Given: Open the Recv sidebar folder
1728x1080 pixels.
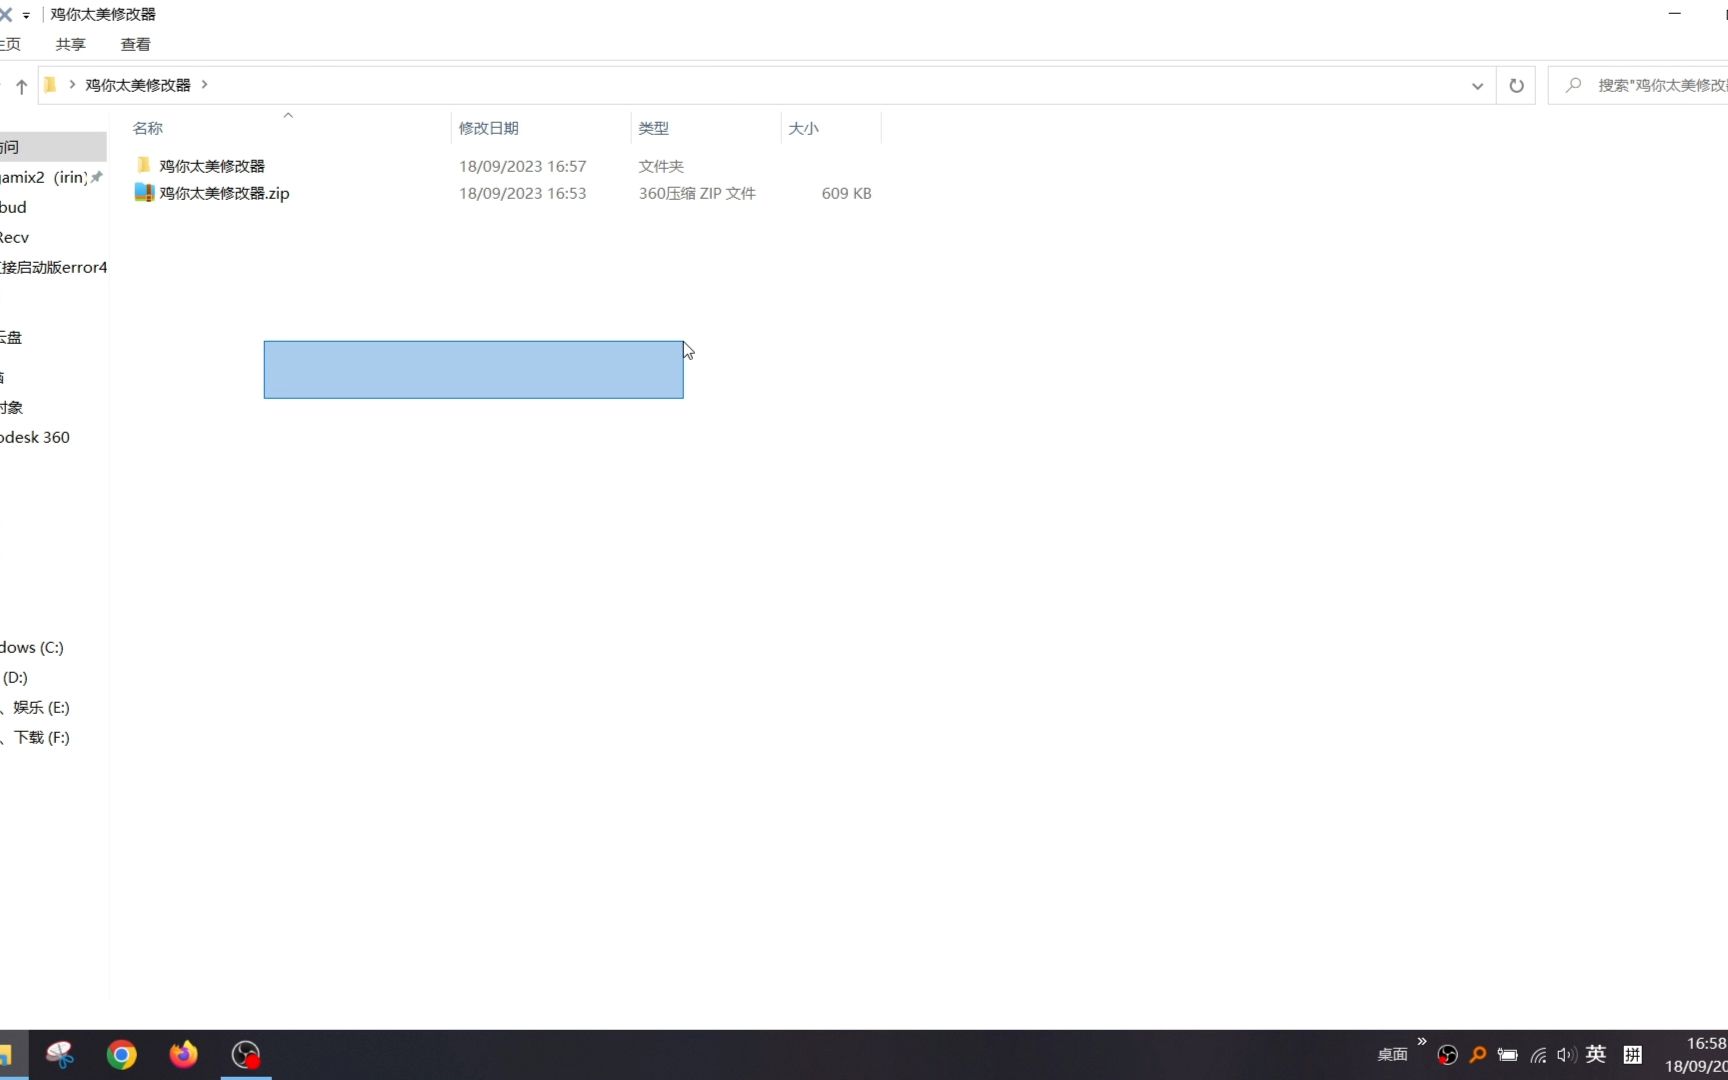Looking at the screenshot, I should point(15,237).
